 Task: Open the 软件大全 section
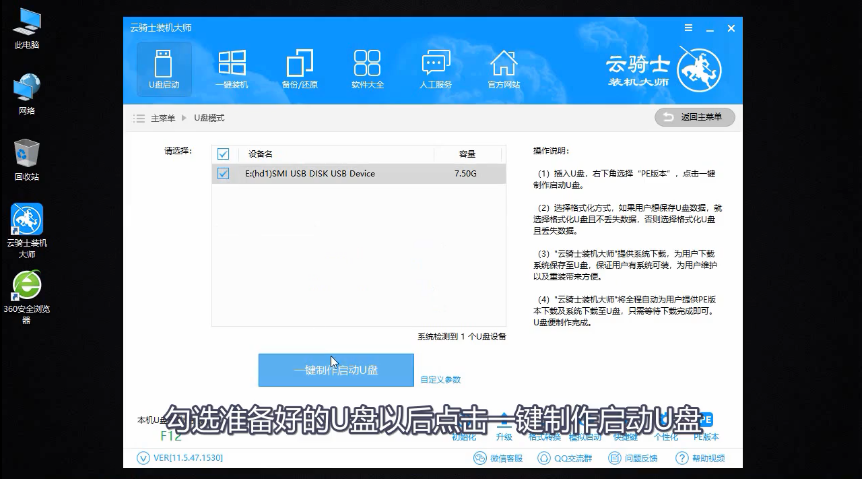point(367,69)
